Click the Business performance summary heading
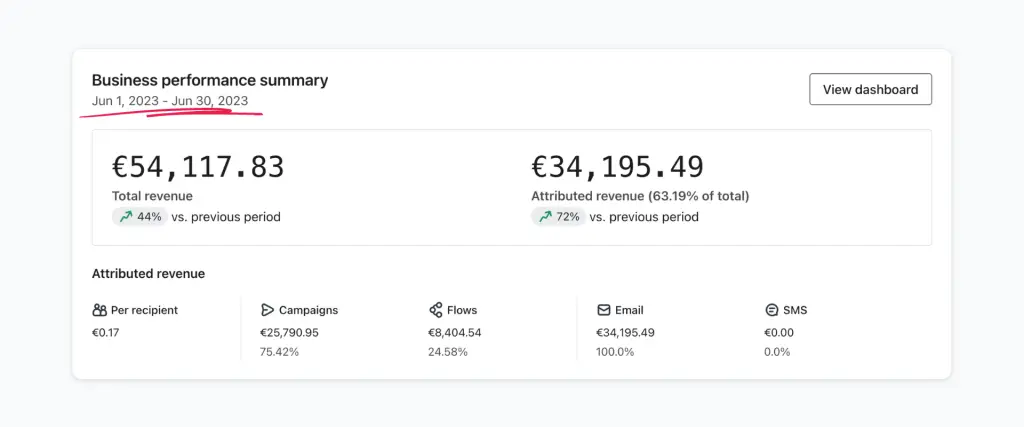1024x427 pixels. point(210,80)
